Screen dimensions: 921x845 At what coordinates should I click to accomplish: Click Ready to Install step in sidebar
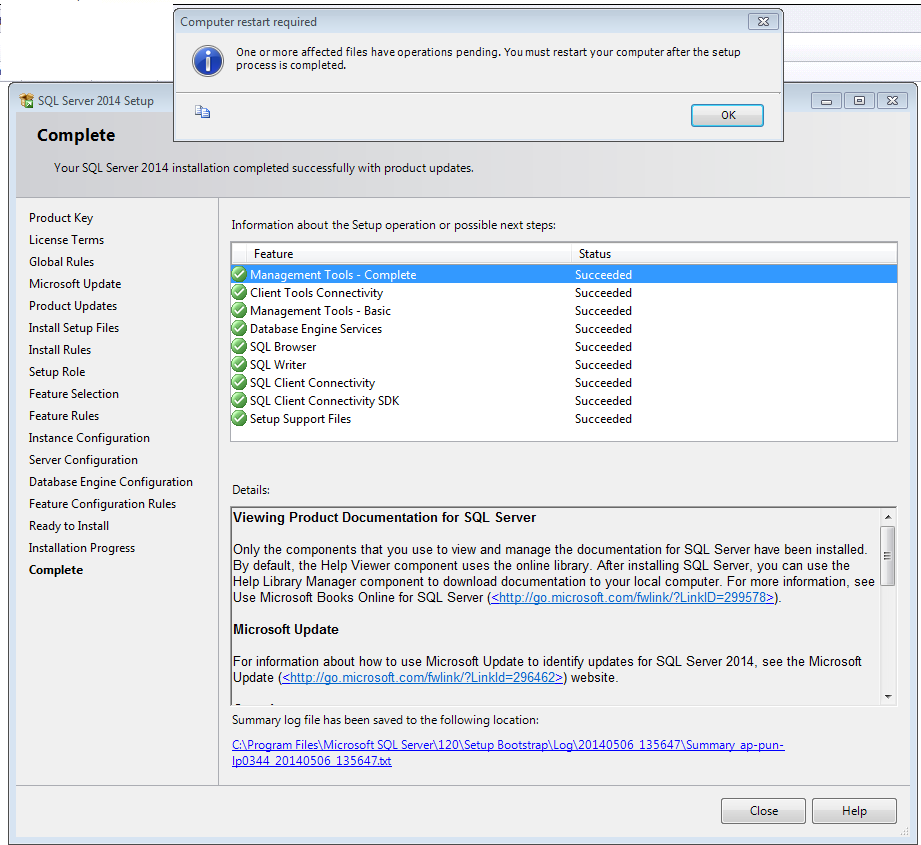[69, 526]
